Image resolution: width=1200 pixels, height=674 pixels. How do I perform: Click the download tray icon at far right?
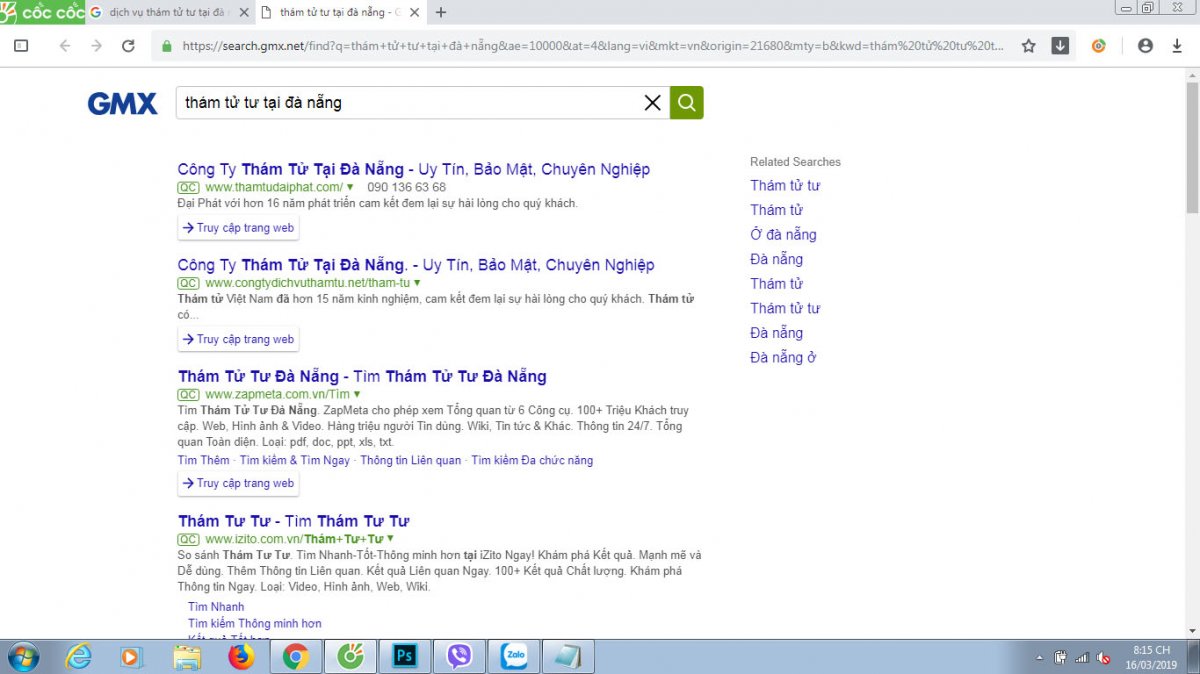(x=1177, y=46)
